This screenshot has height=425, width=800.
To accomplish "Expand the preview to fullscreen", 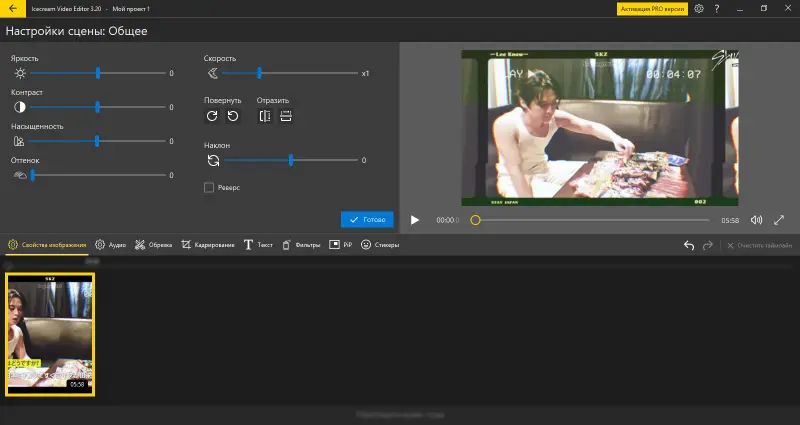I will [779, 220].
